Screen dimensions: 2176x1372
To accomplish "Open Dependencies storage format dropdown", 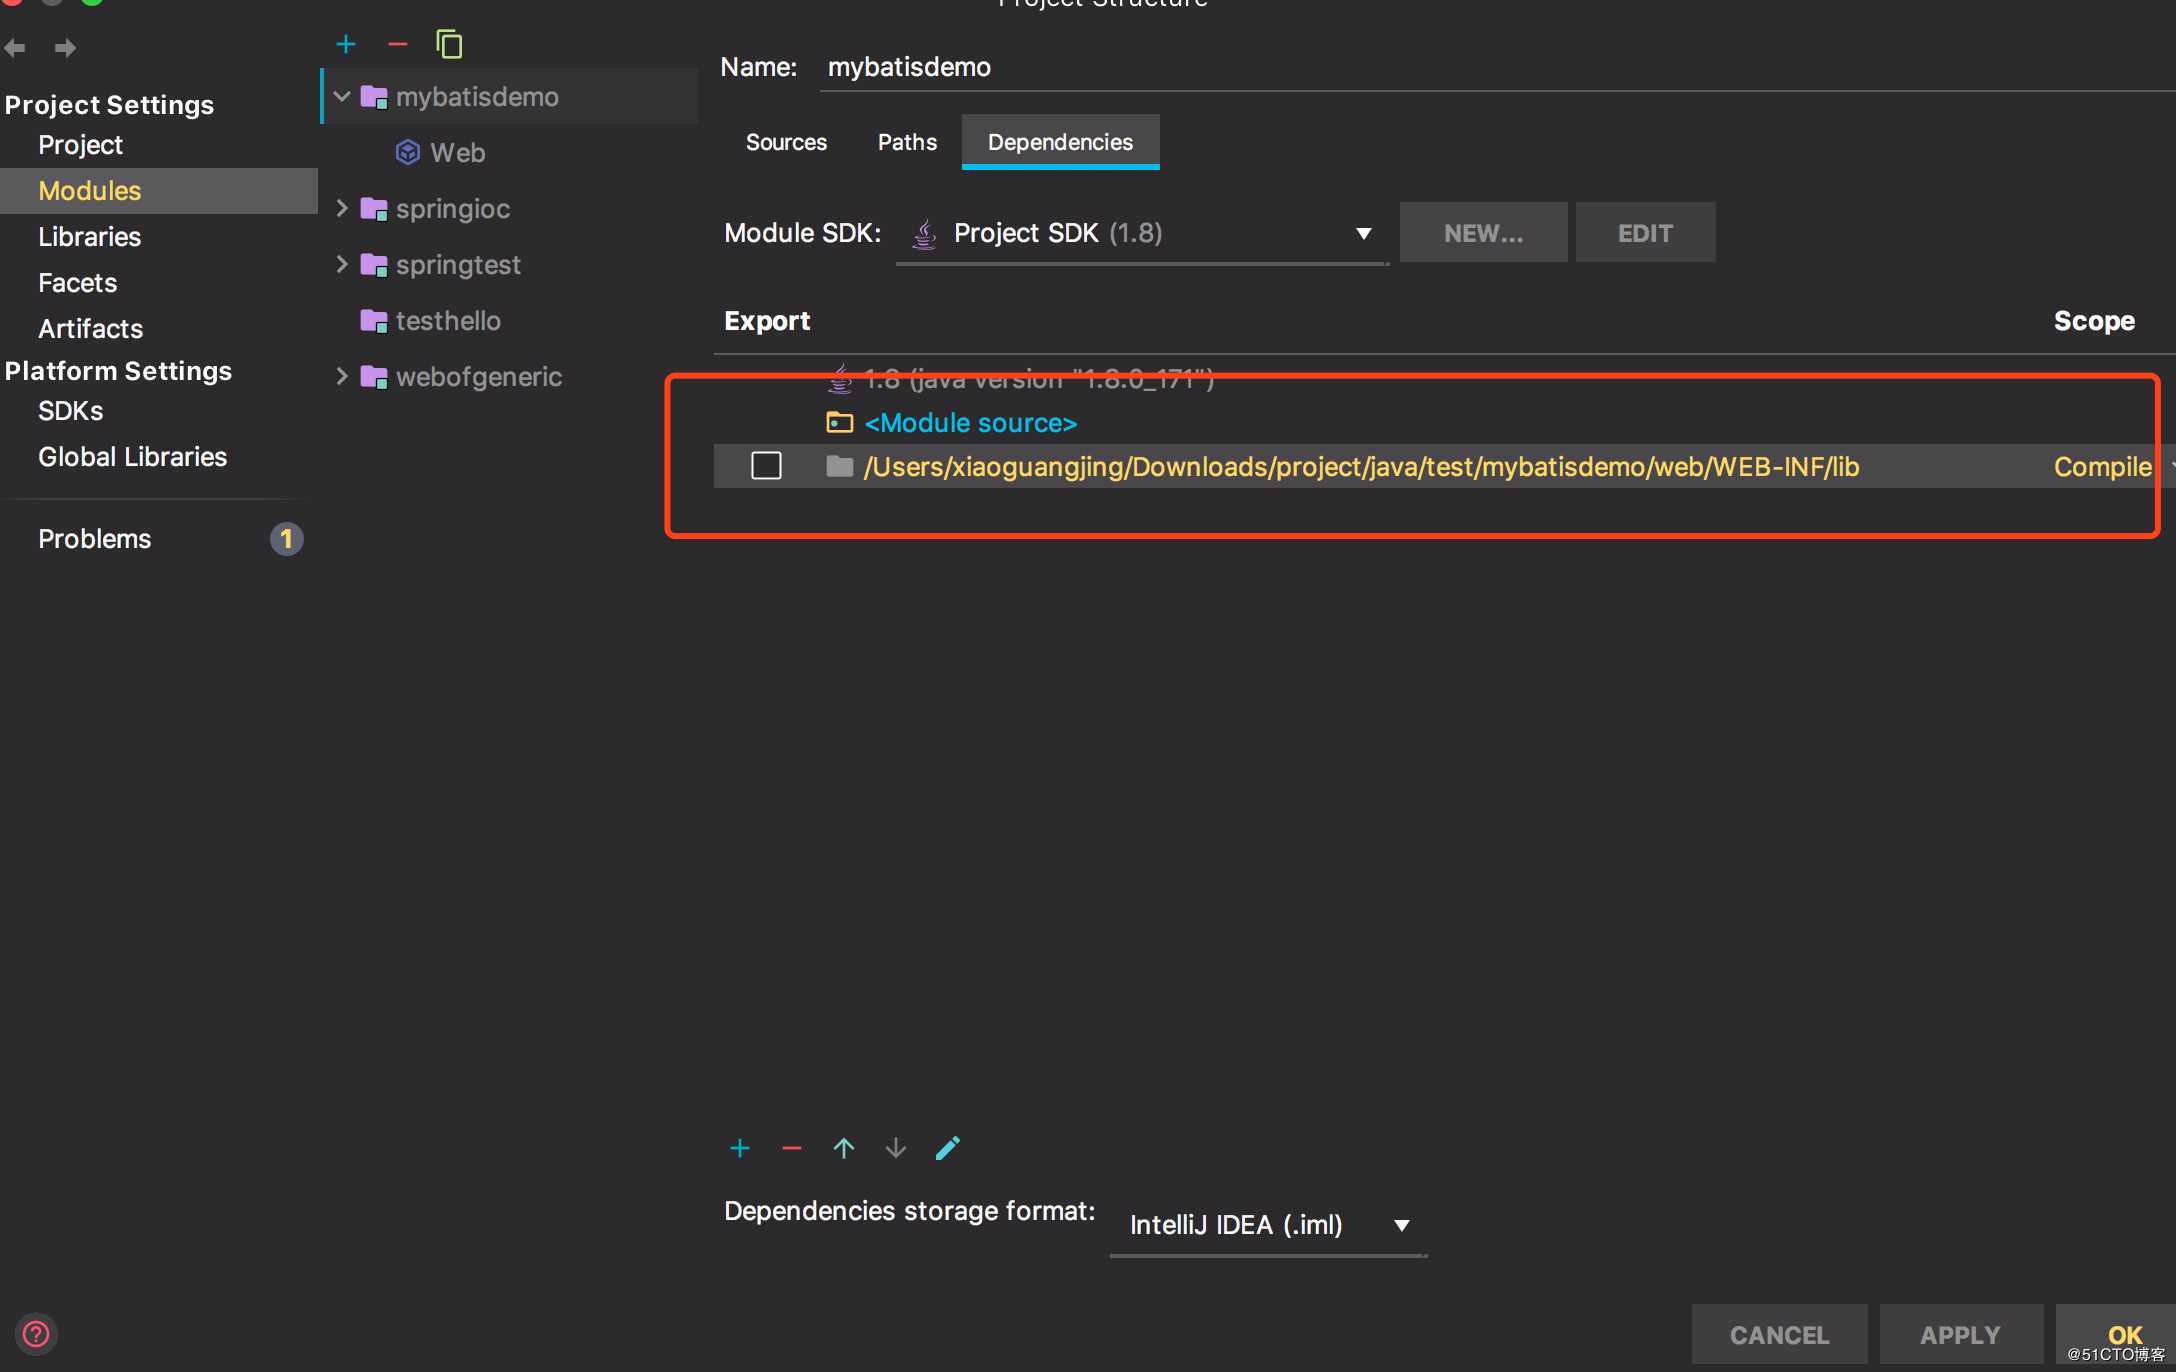I will pos(1268,1225).
